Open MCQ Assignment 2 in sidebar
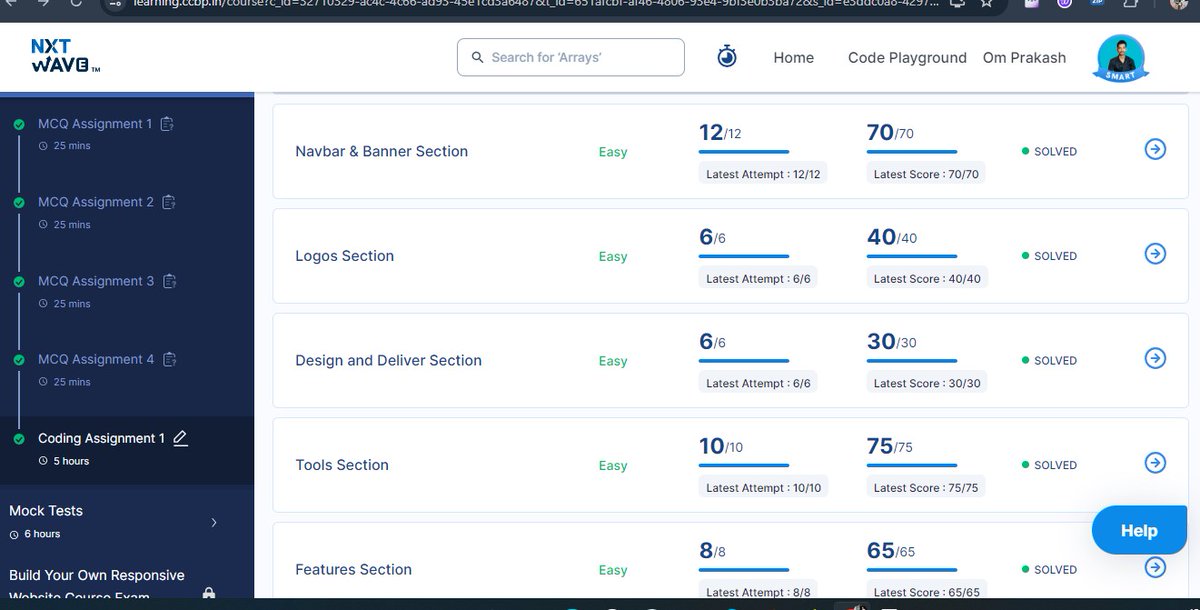Viewport: 1200px width, 610px height. 96,202
